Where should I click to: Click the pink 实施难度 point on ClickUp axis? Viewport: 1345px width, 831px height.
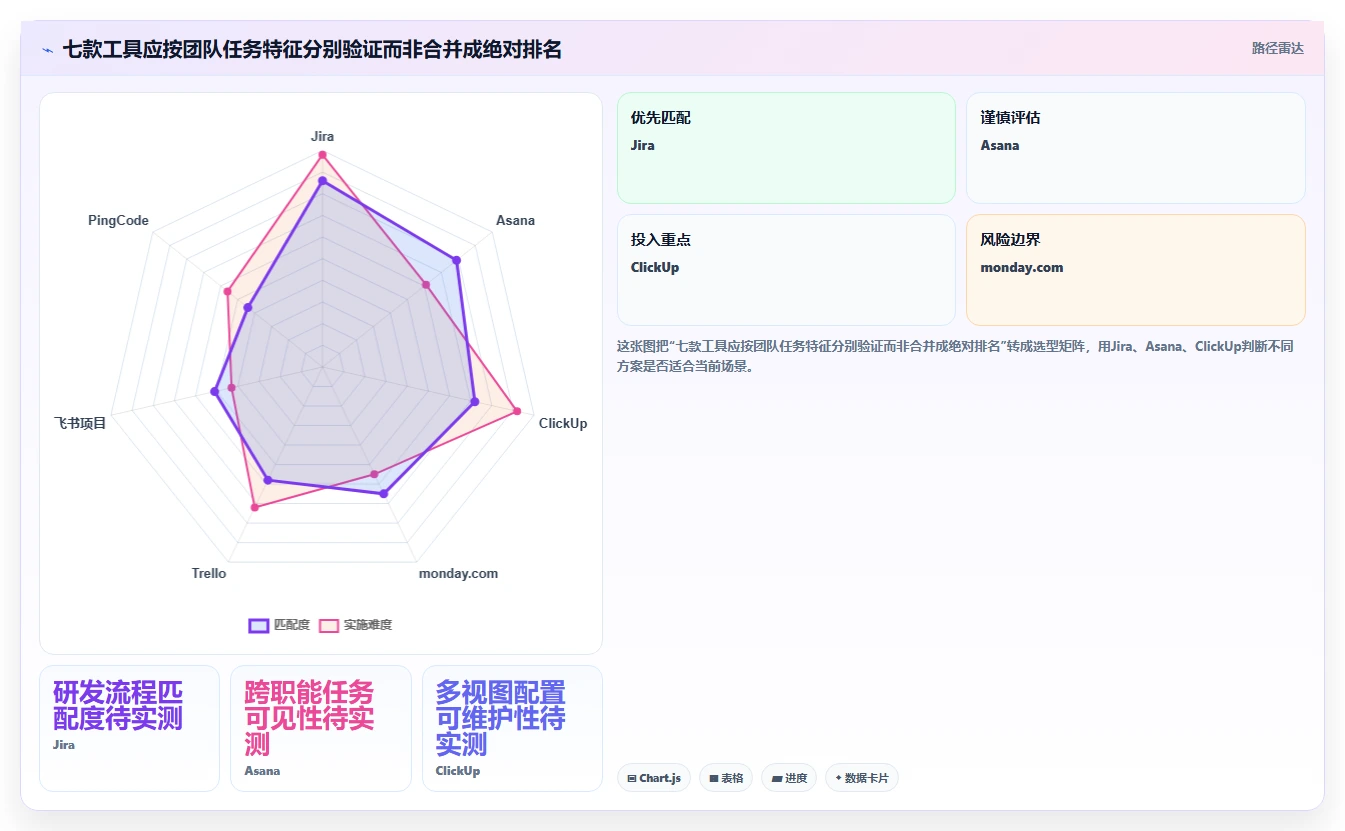pos(516,411)
